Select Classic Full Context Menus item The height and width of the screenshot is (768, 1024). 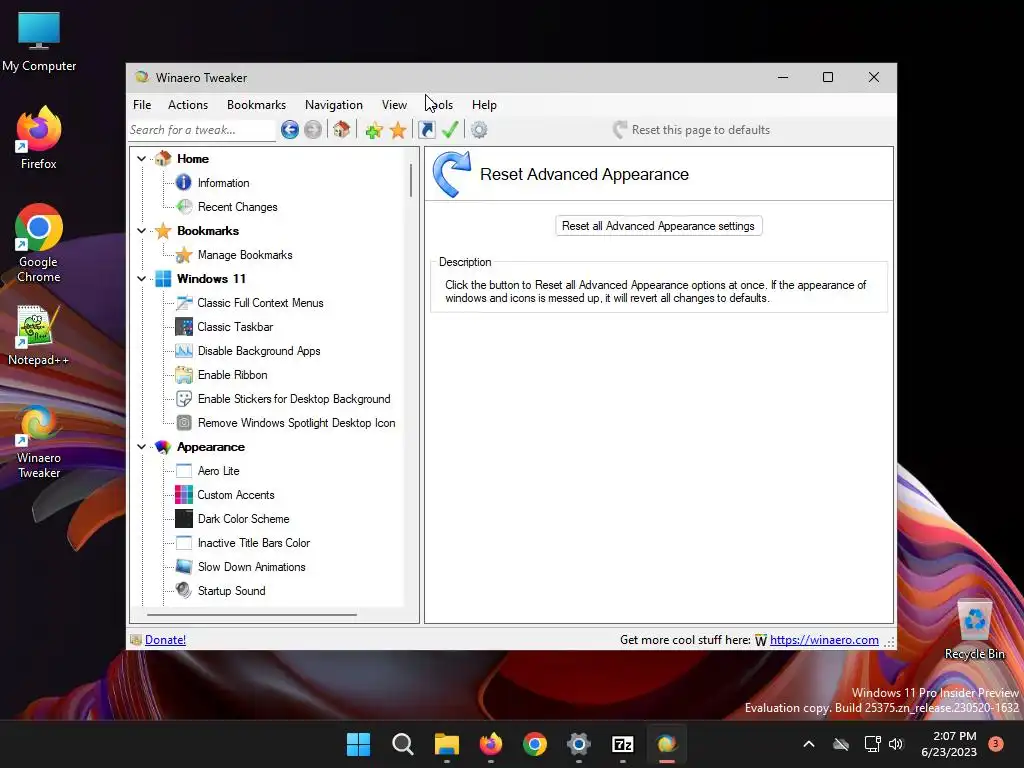click(260, 303)
